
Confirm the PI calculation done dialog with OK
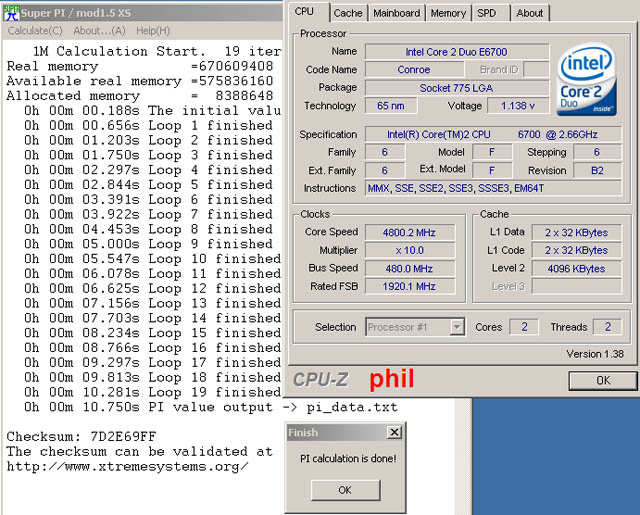[x=344, y=490]
